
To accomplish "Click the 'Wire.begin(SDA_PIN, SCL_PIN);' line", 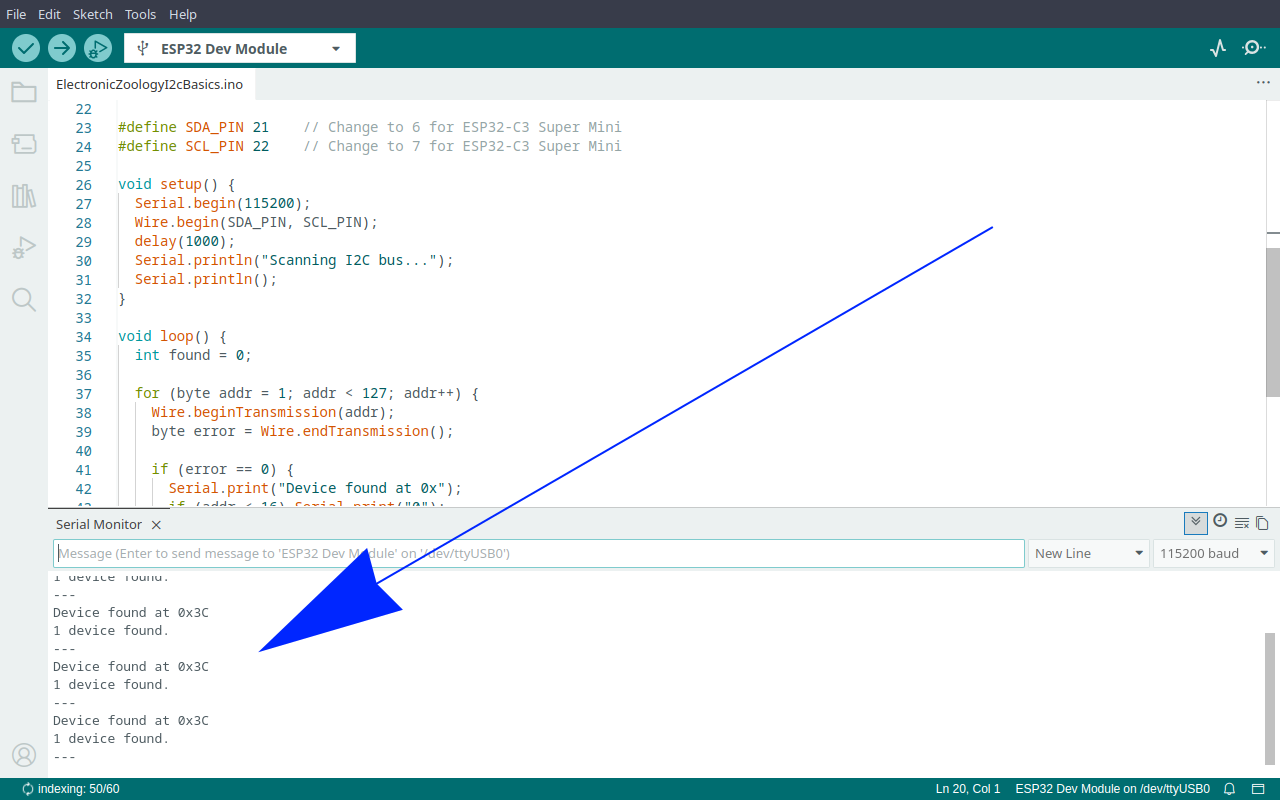I will tap(257, 222).
